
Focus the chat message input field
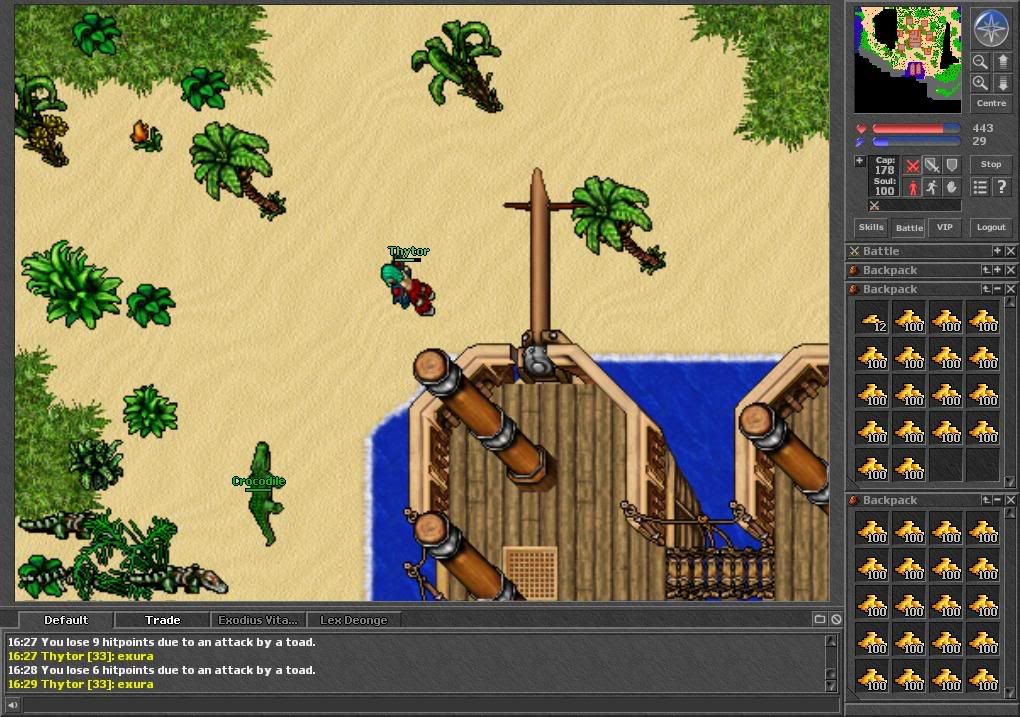tap(429, 705)
